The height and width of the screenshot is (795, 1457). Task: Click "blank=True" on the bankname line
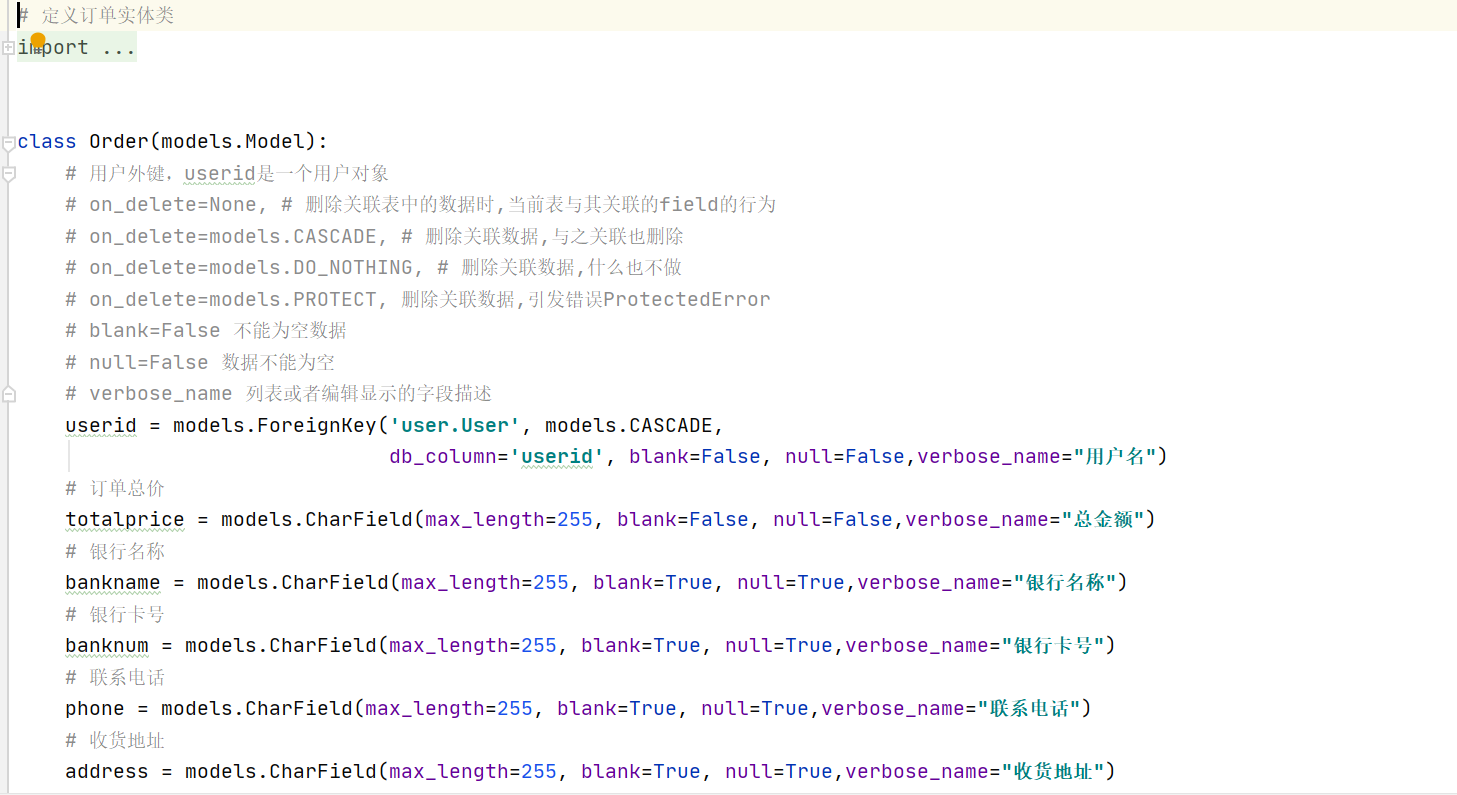(653, 583)
